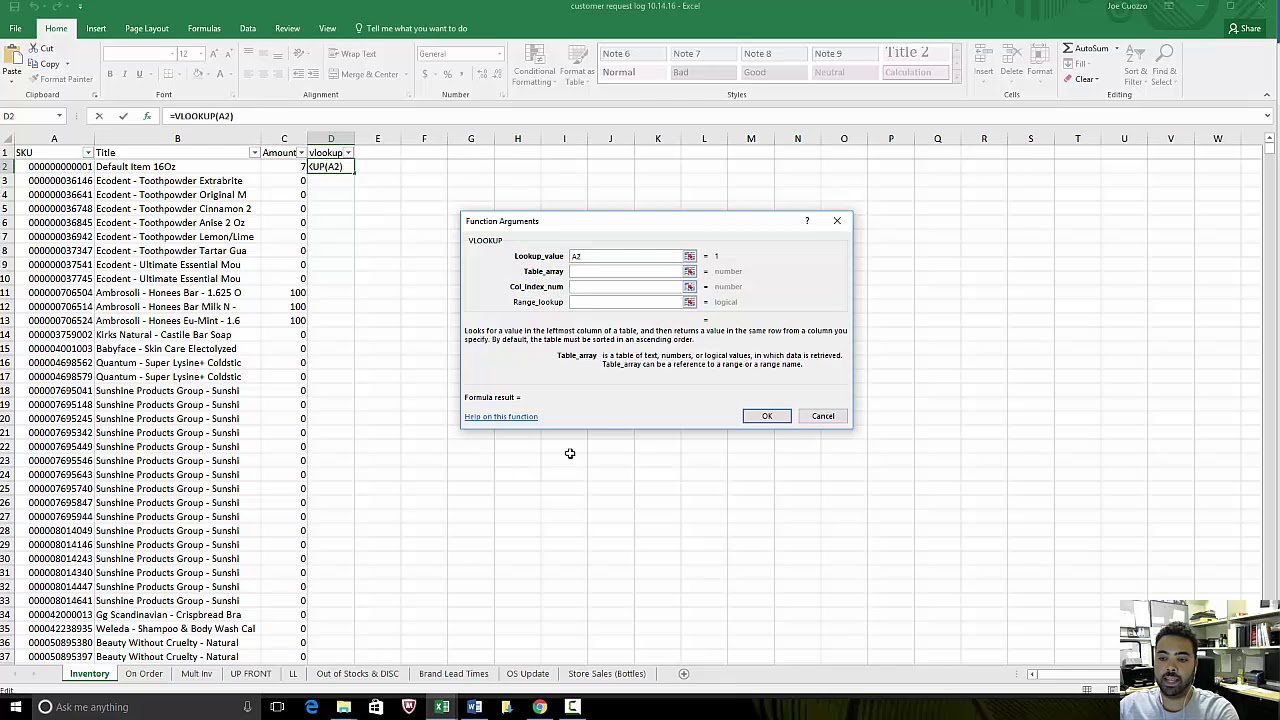Open the Title column filter dropdown

click(254, 153)
